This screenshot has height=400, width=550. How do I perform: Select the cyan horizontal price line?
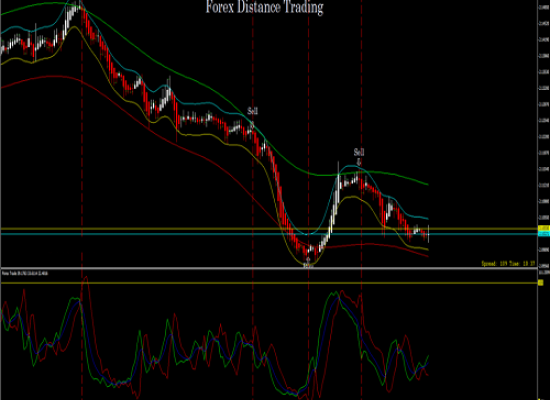(x=269, y=234)
